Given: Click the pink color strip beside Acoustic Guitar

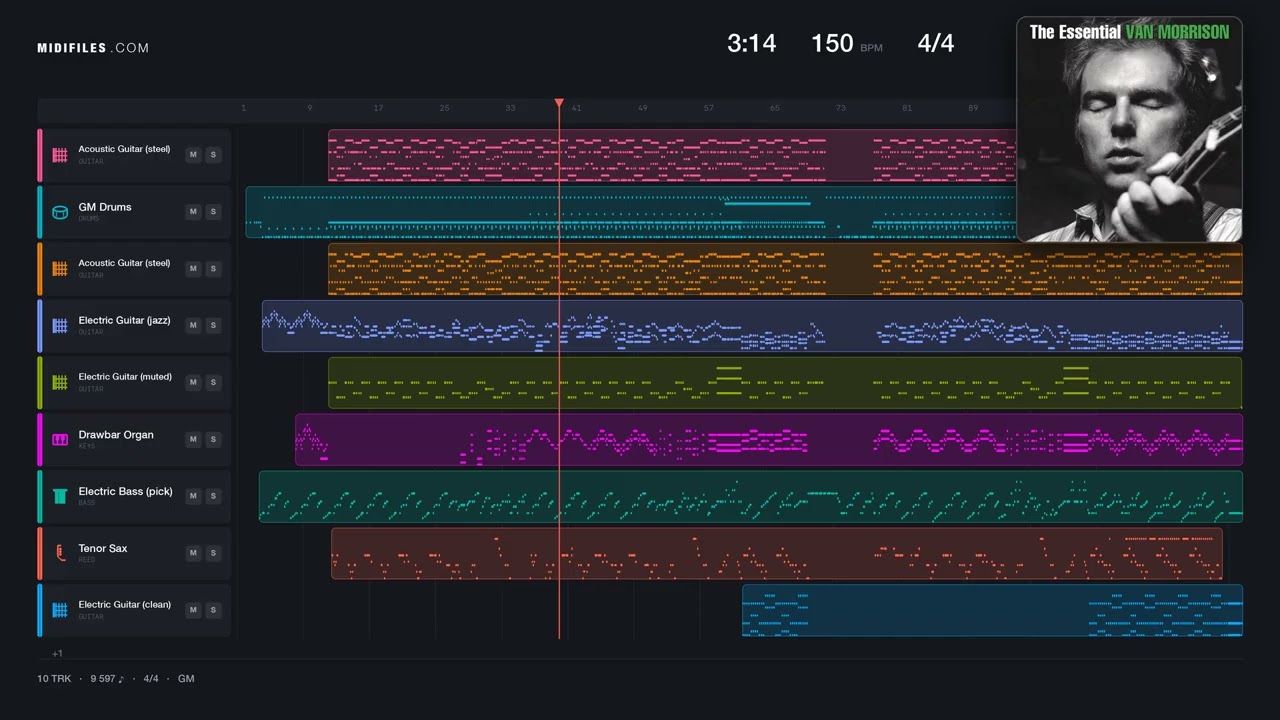Looking at the screenshot, I should [x=40, y=155].
